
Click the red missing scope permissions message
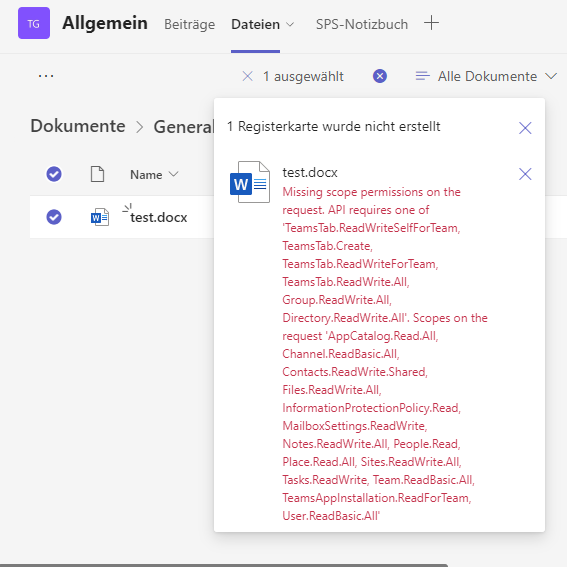coord(385,354)
